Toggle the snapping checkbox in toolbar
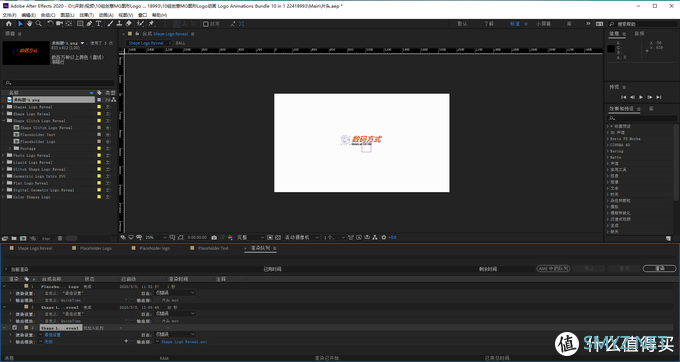This screenshot has width=680, height=362. click(206, 24)
